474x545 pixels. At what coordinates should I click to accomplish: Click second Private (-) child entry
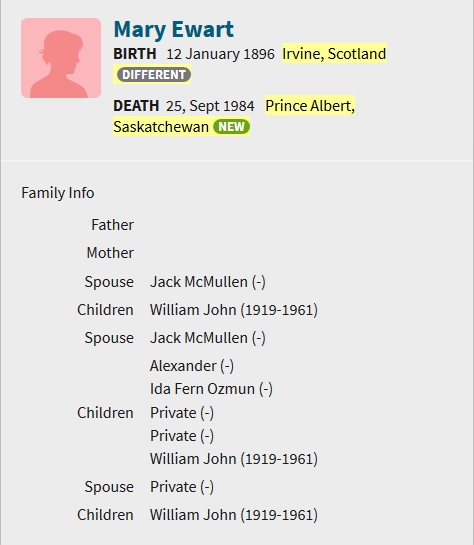(x=182, y=436)
